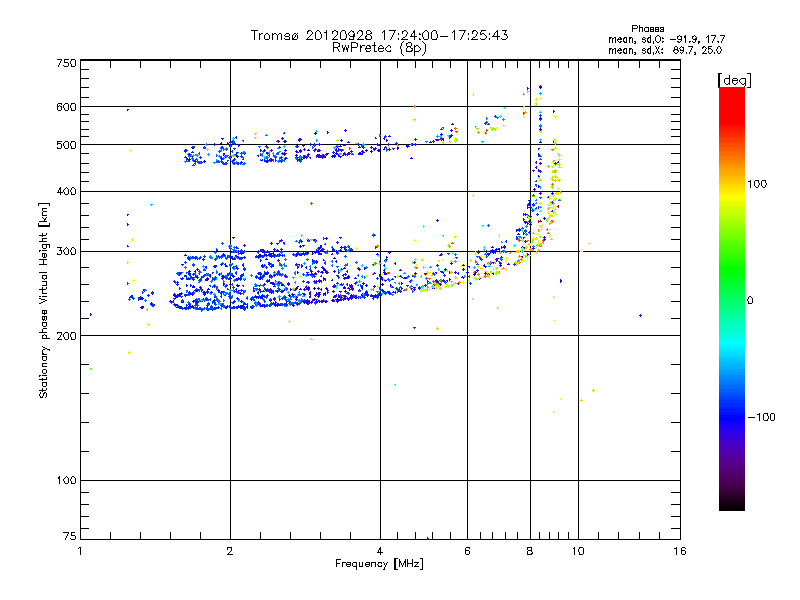
Task: Click the x-axis tick label '4'
Action: (380, 551)
